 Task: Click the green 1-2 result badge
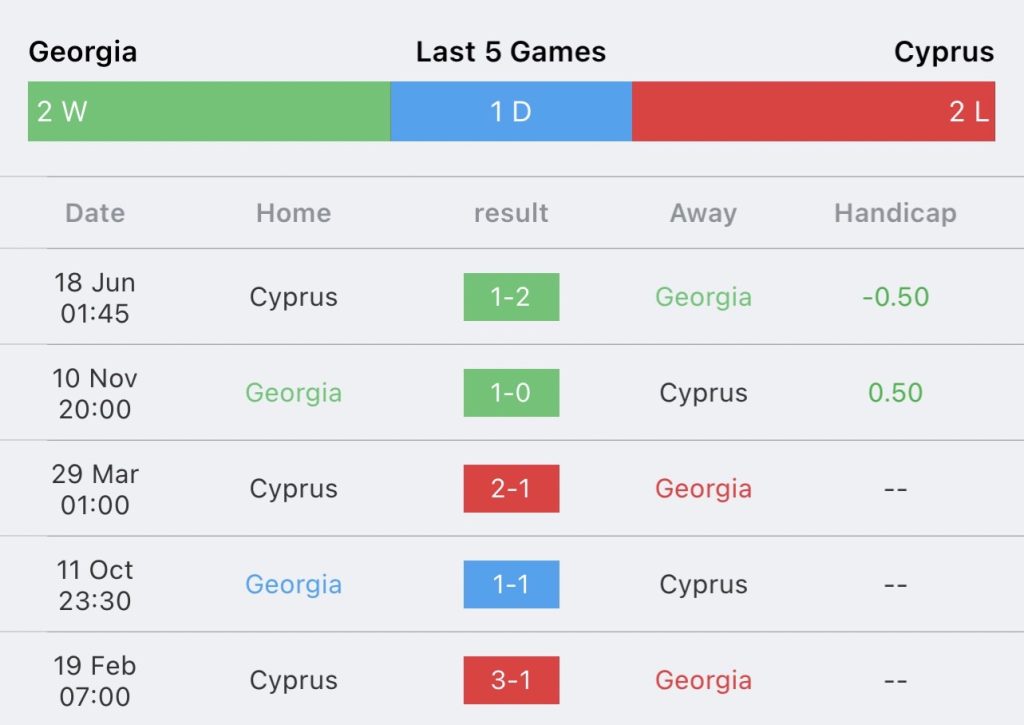pyautogui.click(x=511, y=297)
